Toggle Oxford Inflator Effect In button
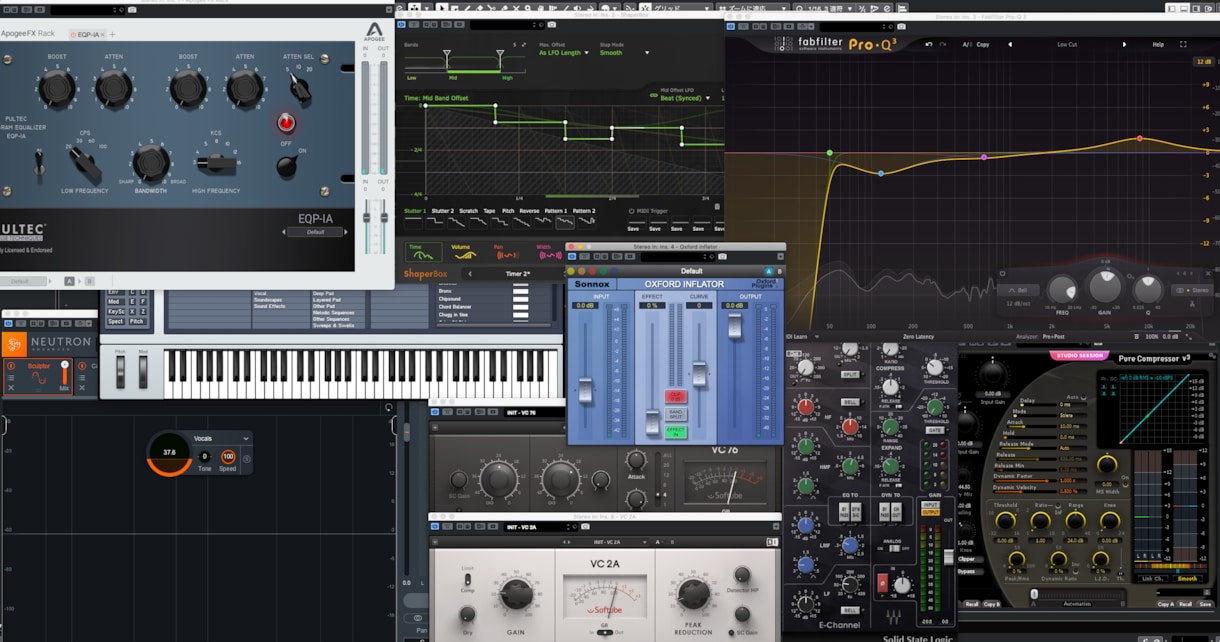1220x642 pixels. coord(676,431)
